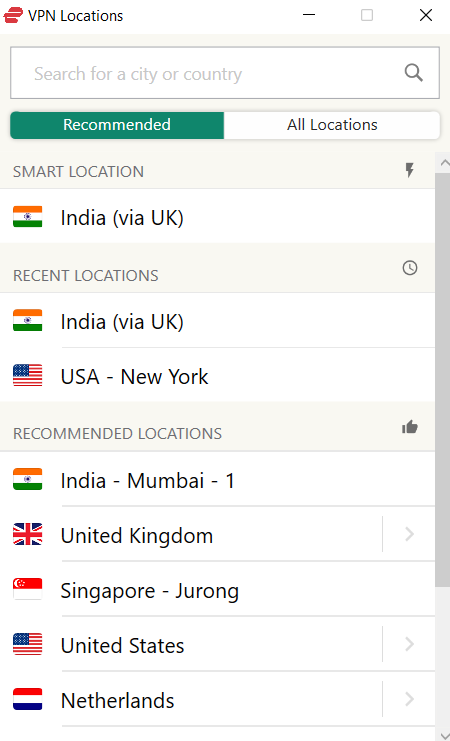The height and width of the screenshot is (741, 450).
Task: Connect to India - Mumbai - 1
Action: point(217,480)
